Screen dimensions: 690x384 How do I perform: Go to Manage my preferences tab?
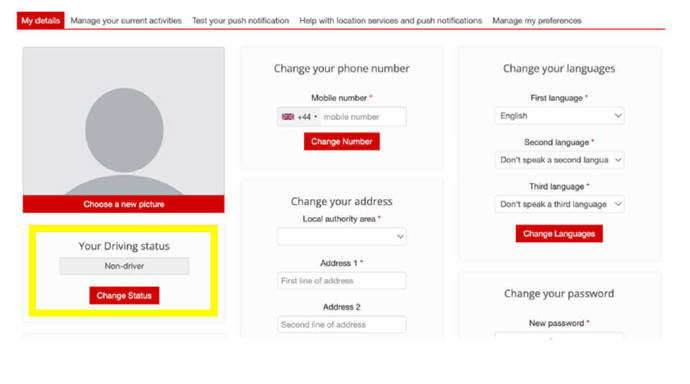(536, 21)
